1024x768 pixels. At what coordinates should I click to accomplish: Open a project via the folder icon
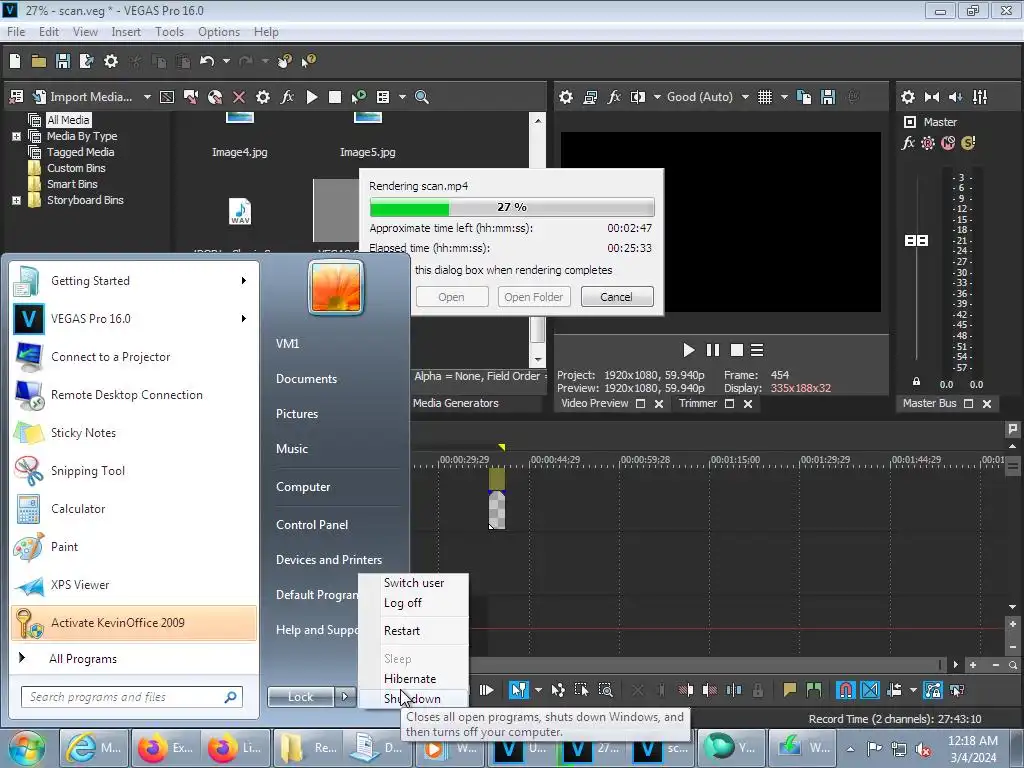pyautogui.click(x=39, y=61)
